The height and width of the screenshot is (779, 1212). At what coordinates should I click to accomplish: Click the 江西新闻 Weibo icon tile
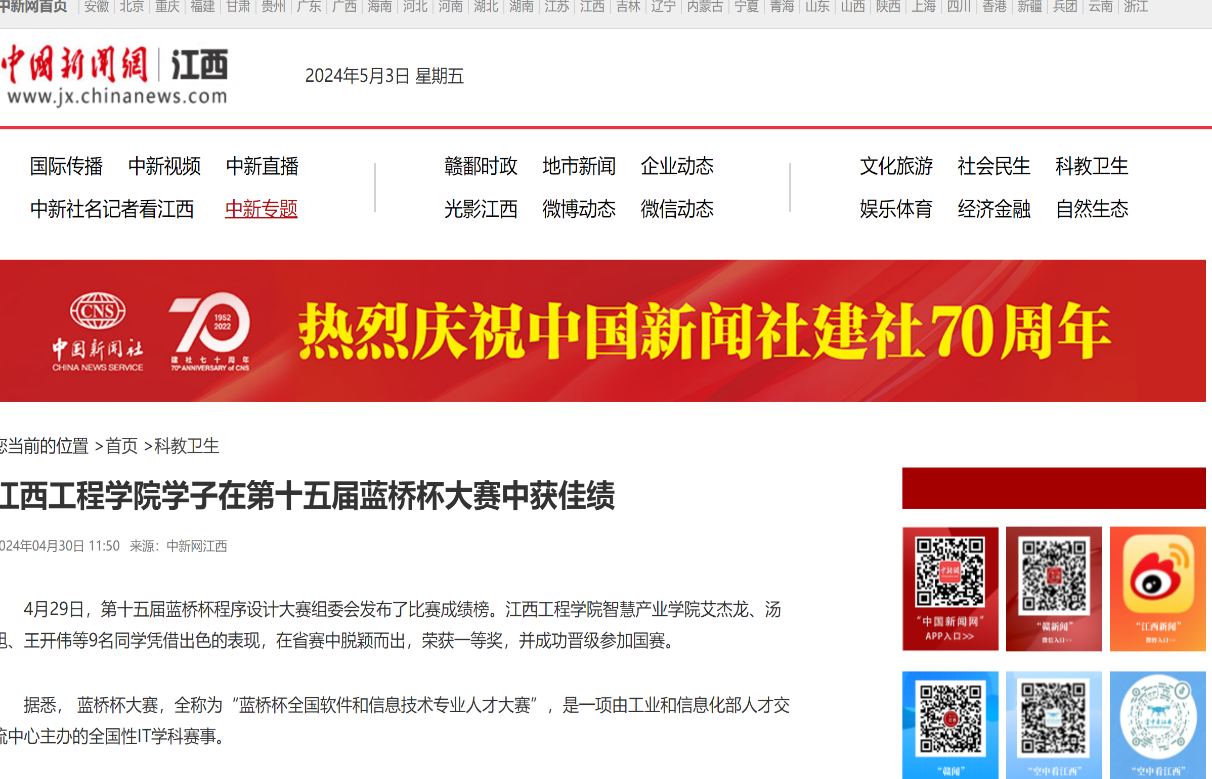tap(1158, 588)
